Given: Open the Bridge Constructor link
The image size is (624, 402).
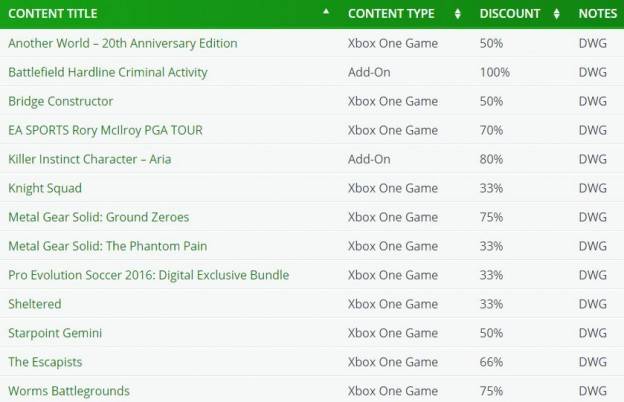Looking at the screenshot, I should click(60, 101).
